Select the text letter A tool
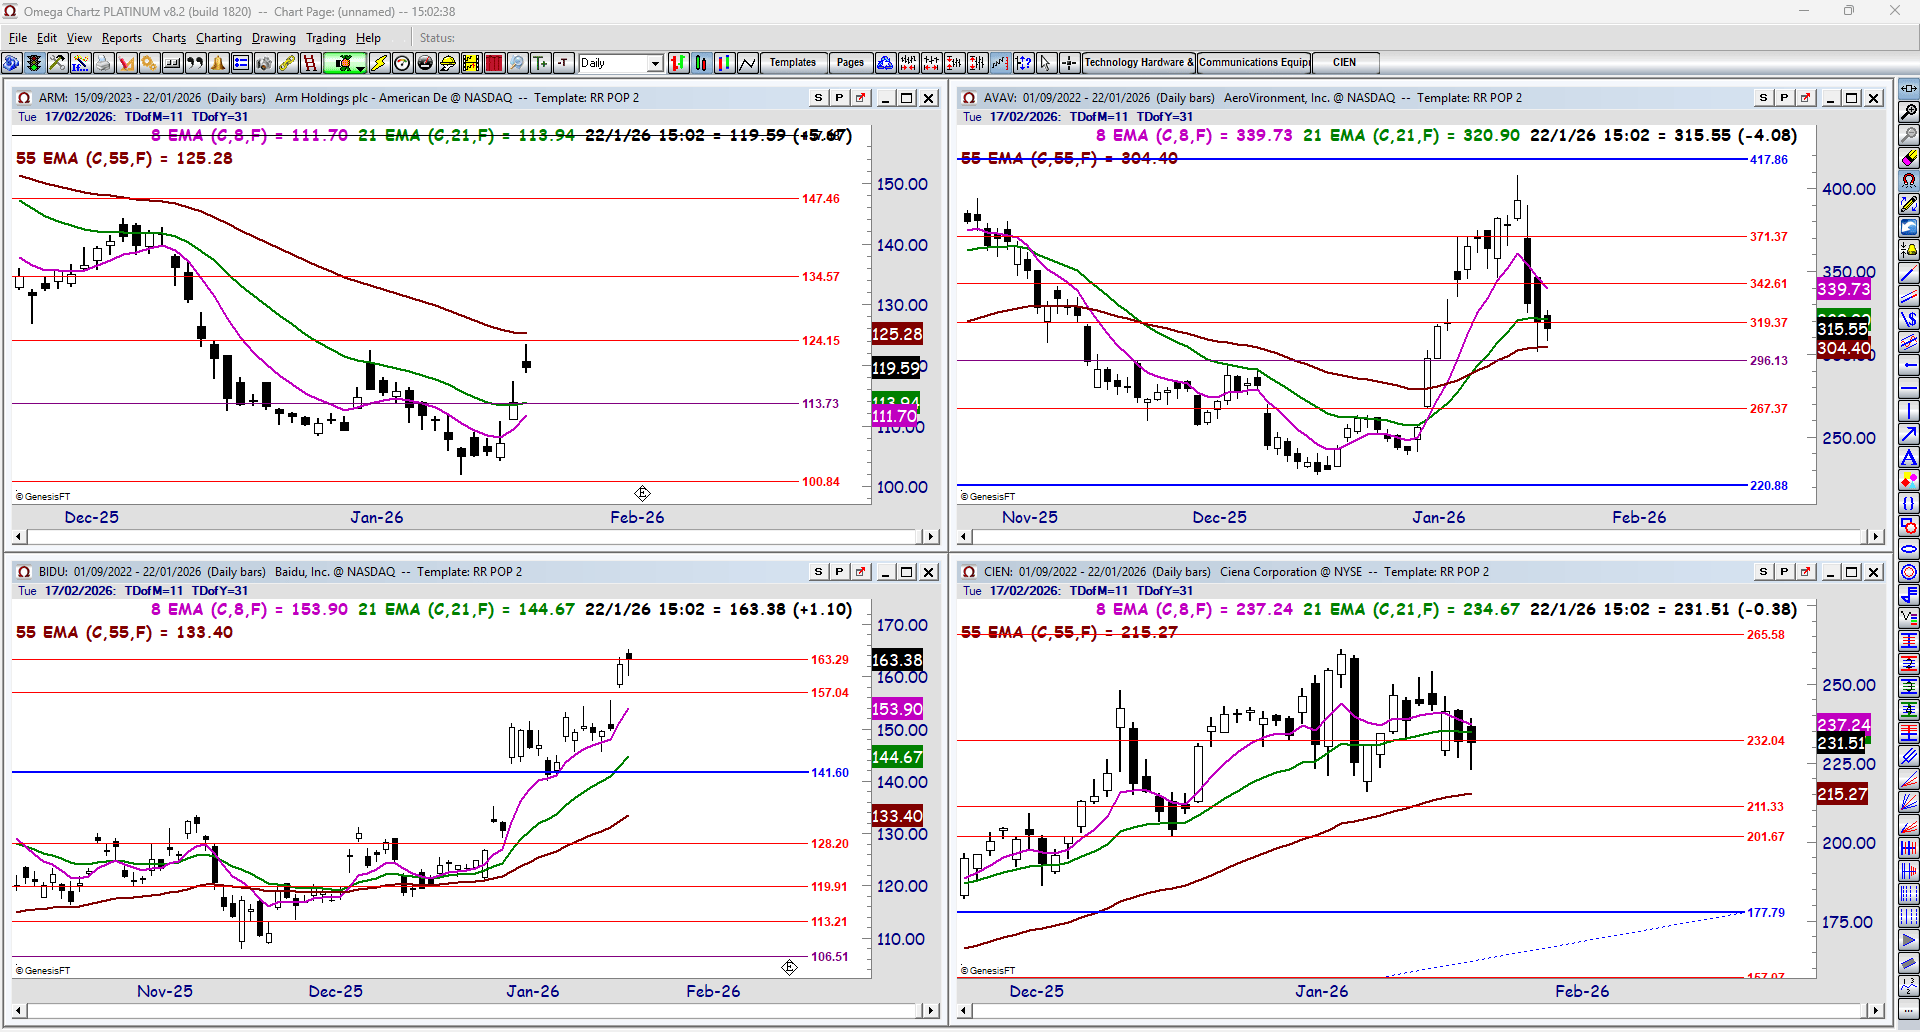 [x=1909, y=457]
